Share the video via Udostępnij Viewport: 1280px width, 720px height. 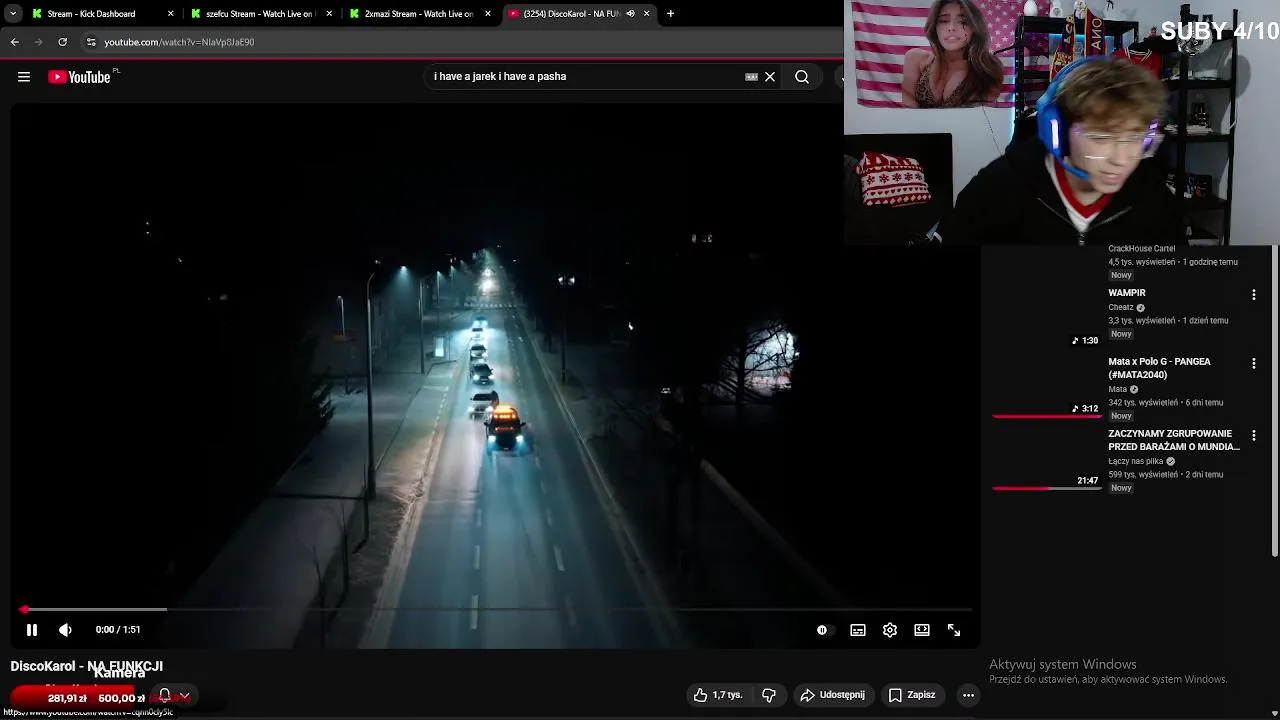pyautogui.click(x=833, y=695)
